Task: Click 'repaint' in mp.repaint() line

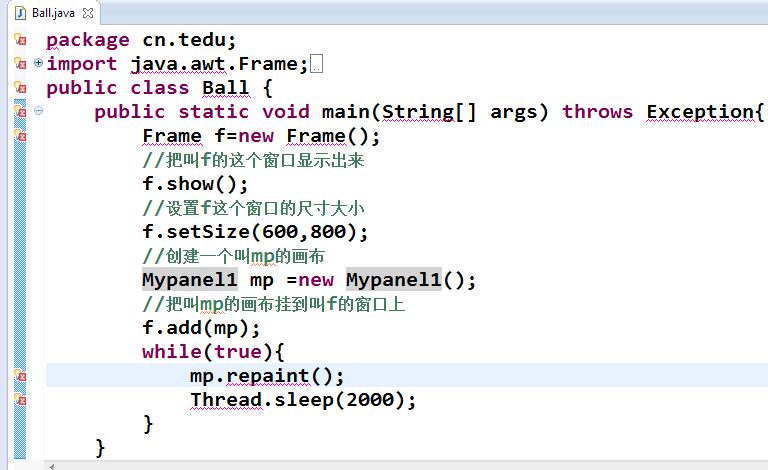Action: click(267, 376)
